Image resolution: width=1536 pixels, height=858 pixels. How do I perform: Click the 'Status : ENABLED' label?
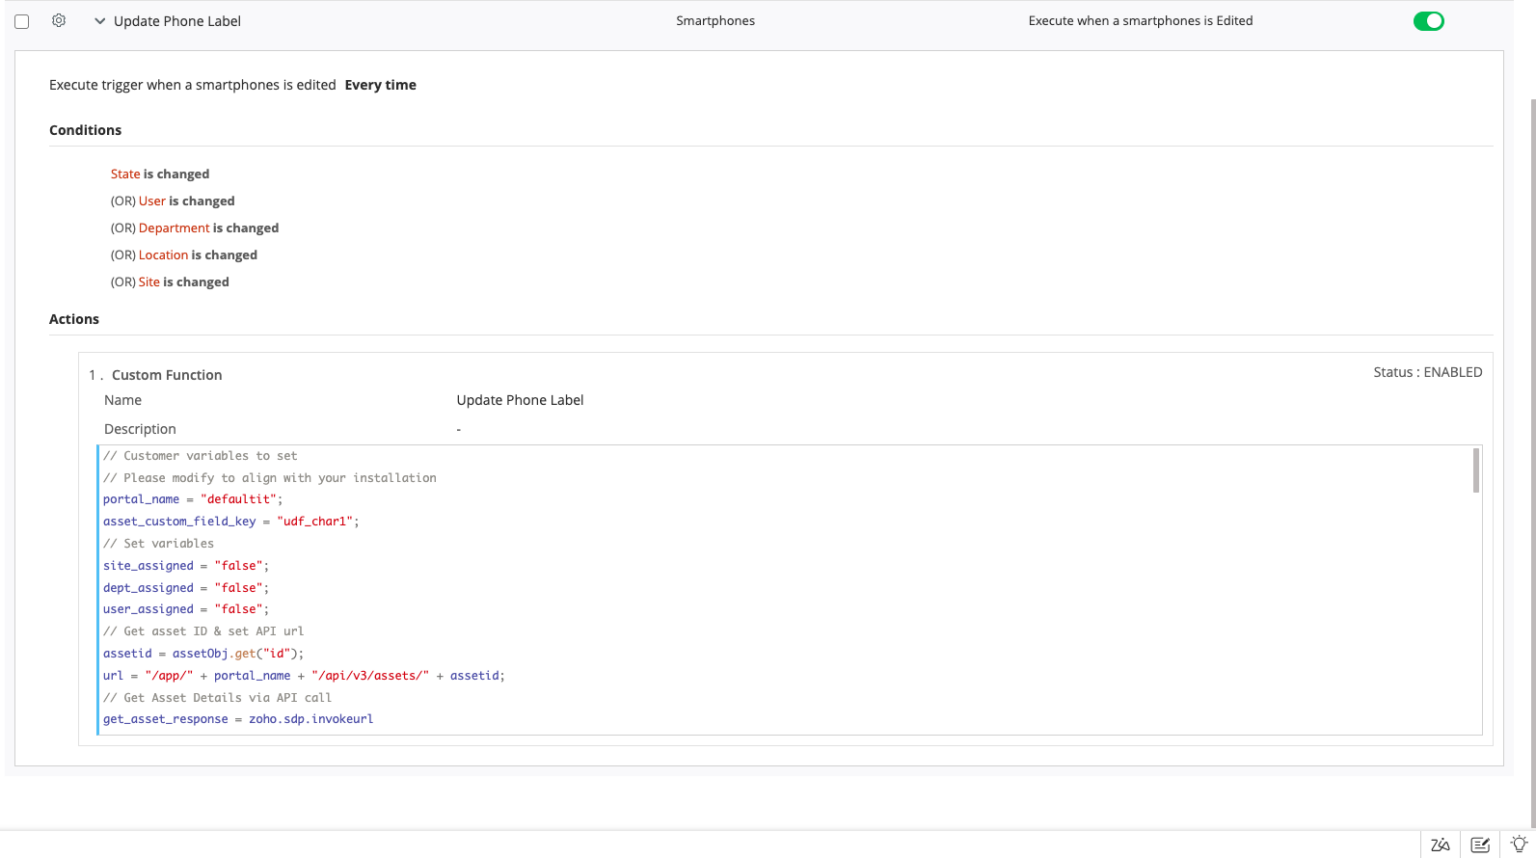pos(1427,372)
